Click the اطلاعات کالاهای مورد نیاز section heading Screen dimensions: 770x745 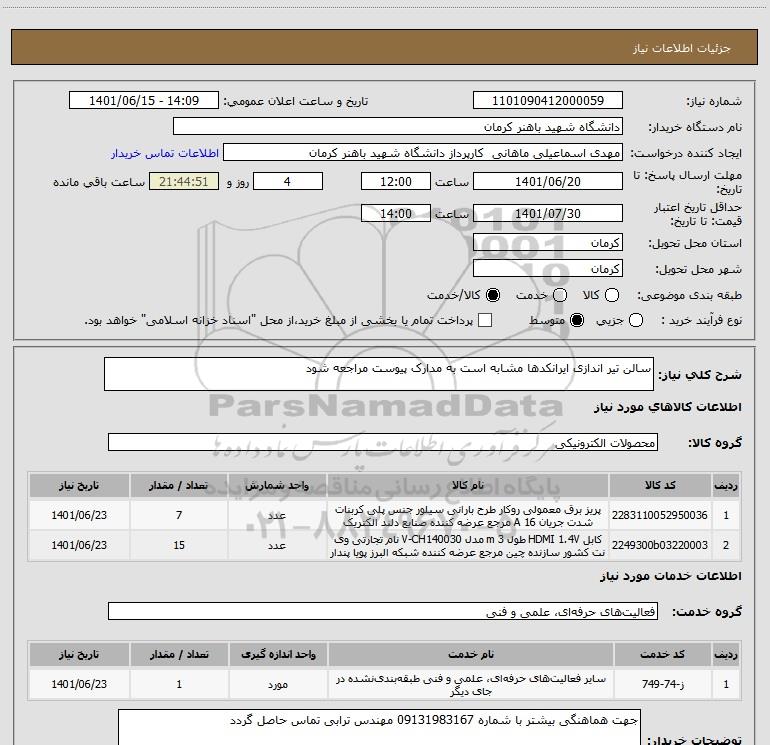tap(667, 407)
